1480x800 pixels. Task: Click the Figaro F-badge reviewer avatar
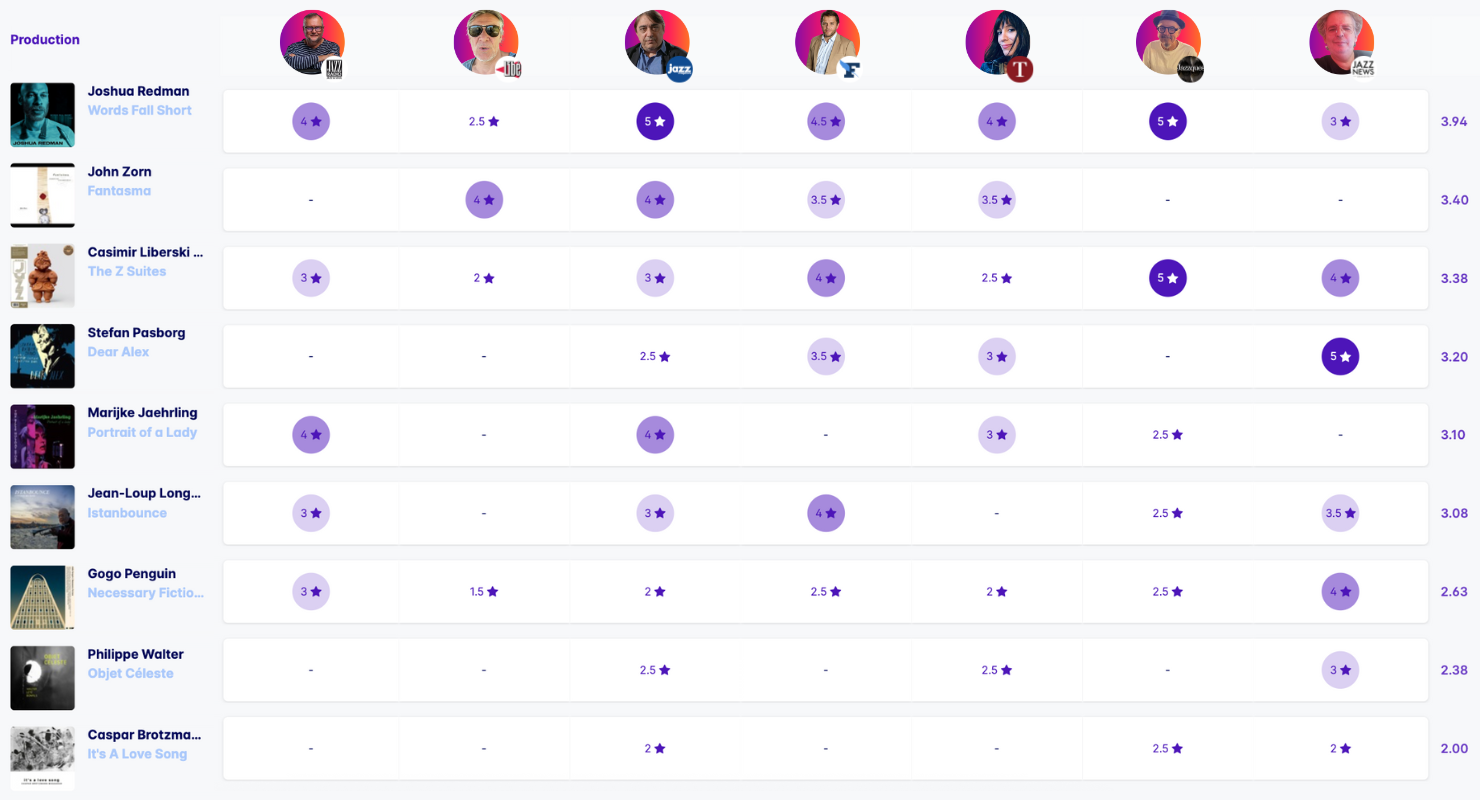[827, 43]
